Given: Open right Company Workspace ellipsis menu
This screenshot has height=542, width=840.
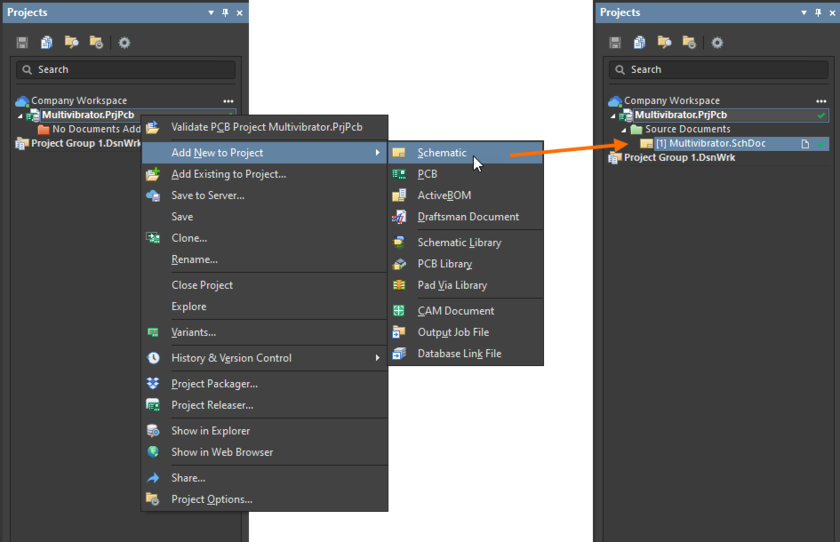Looking at the screenshot, I should click(x=821, y=101).
